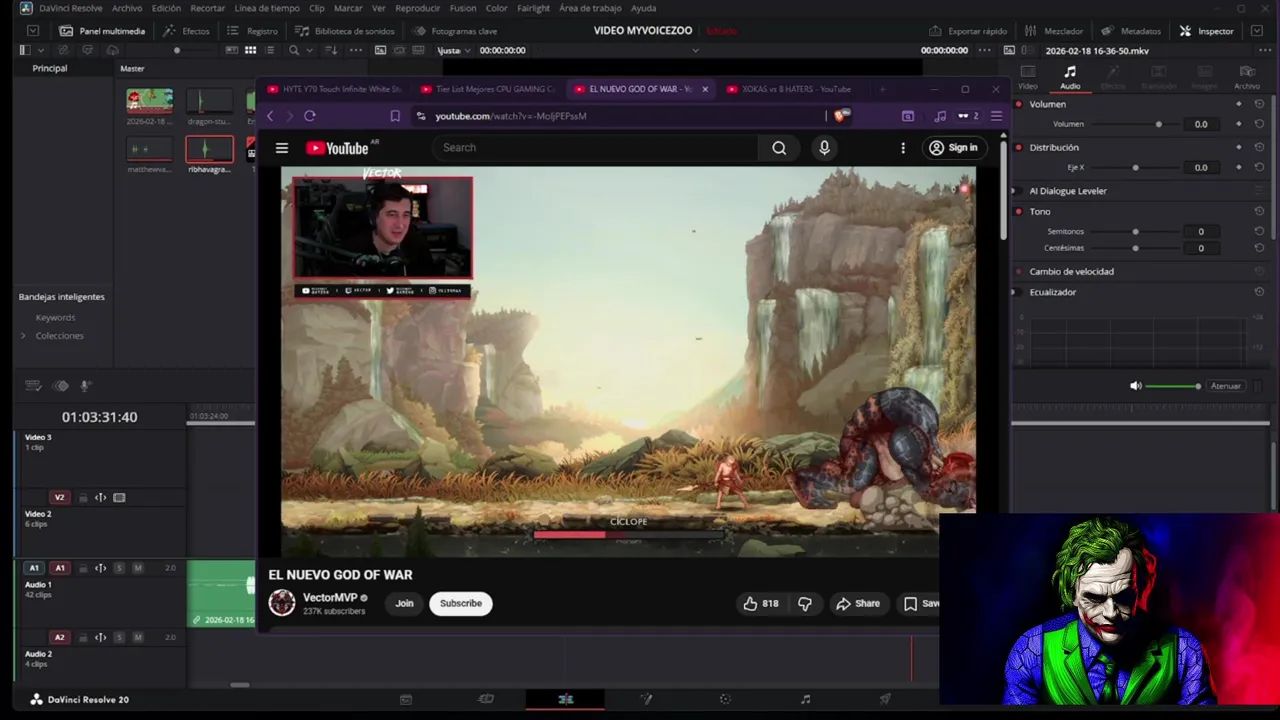Mute the Audio 2 track
The image size is (1280, 720).
(138, 637)
